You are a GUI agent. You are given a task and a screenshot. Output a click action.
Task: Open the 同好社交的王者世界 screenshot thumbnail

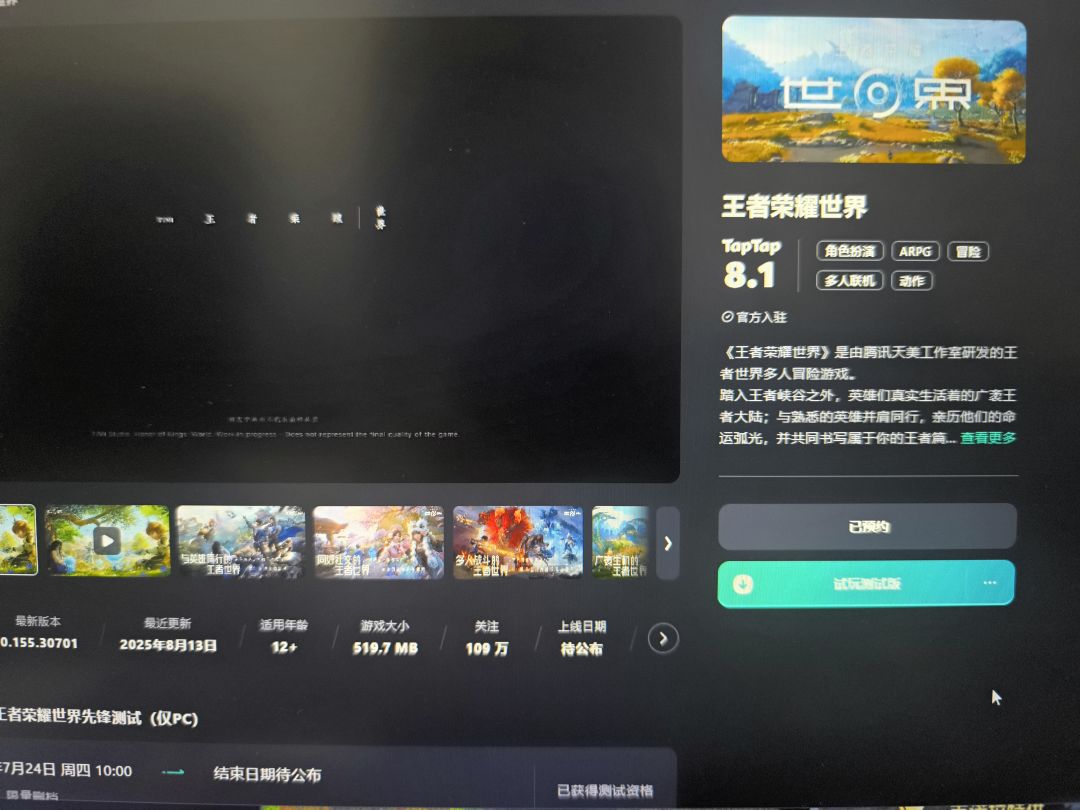[x=378, y=542]
